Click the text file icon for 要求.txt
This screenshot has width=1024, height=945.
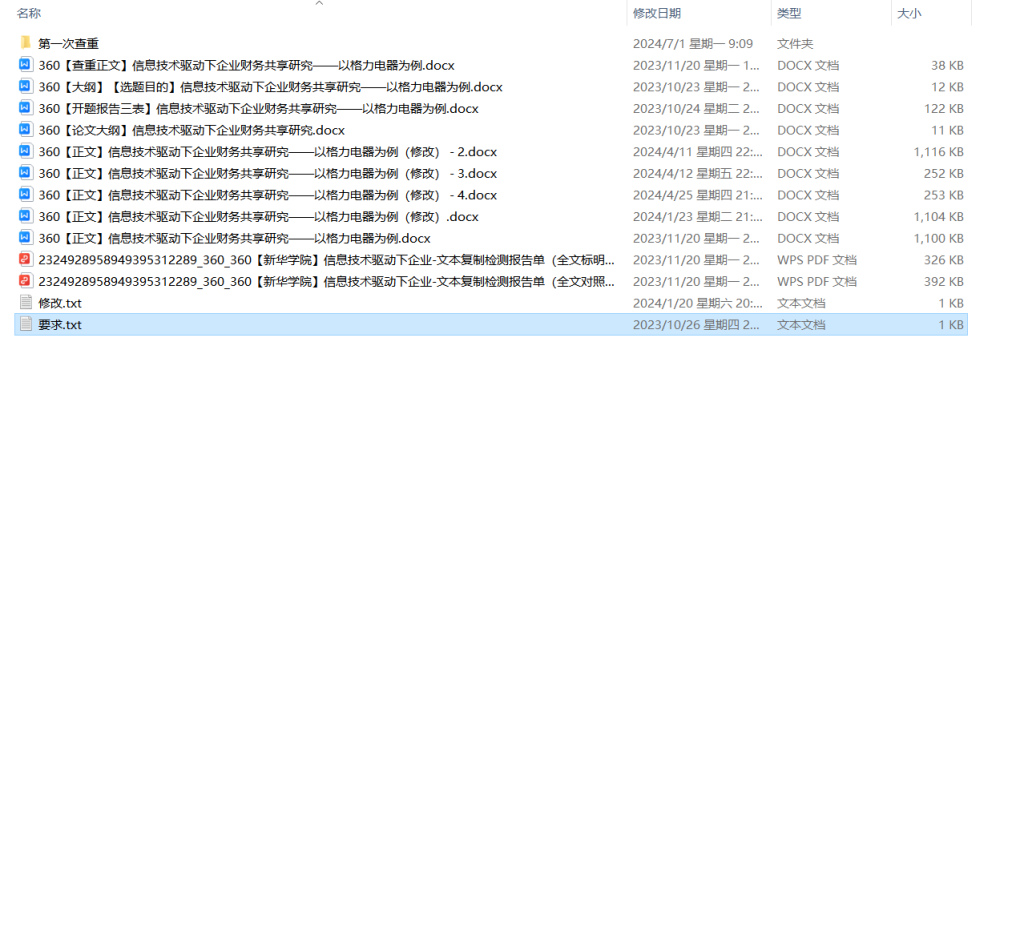tap(26, 325)
